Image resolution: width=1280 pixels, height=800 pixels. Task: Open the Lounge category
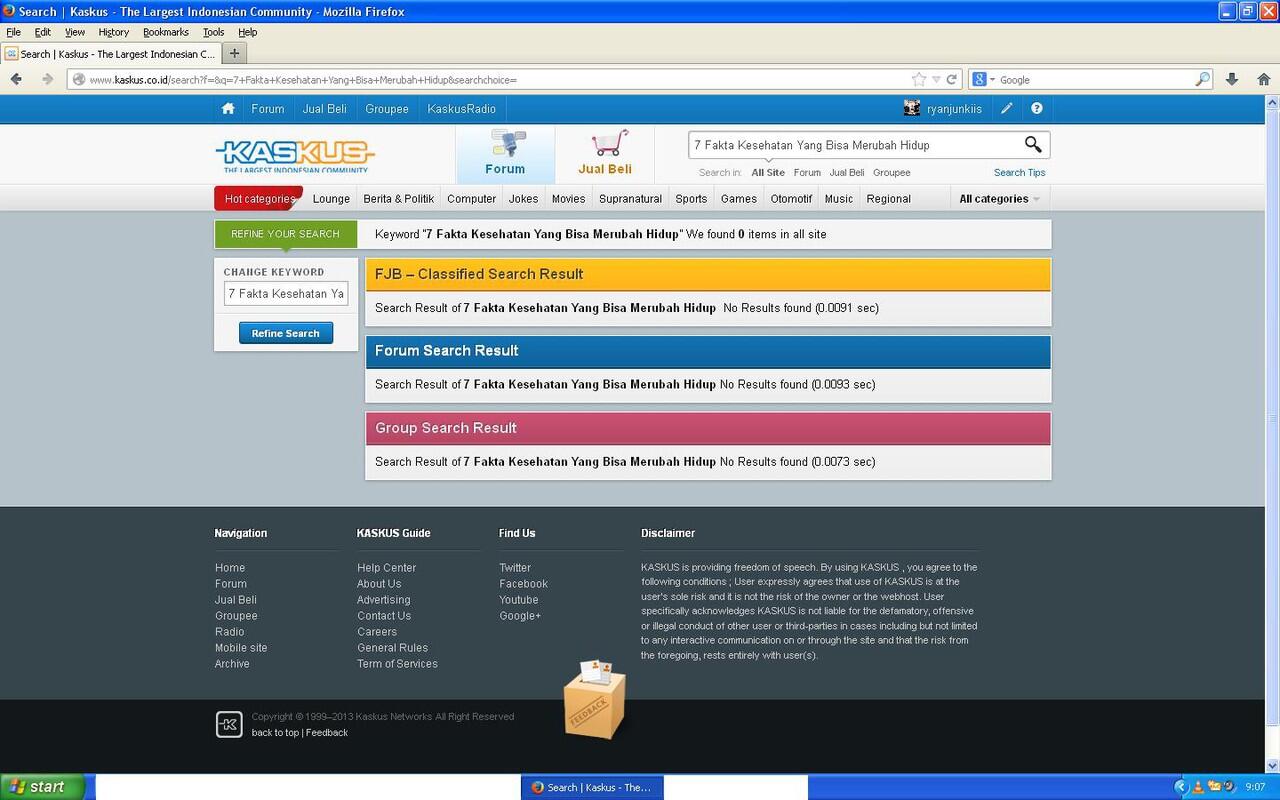point(331,199)
